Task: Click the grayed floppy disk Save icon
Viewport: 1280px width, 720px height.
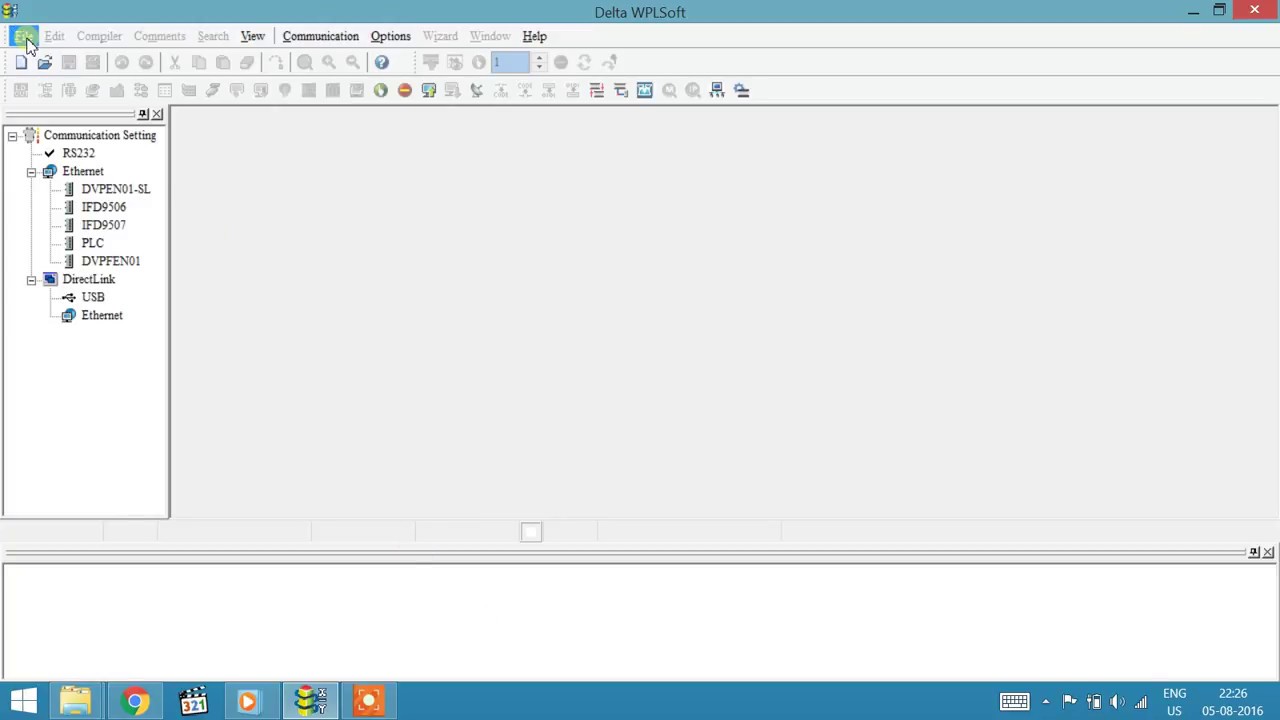Action: click(x=69, y=62)
